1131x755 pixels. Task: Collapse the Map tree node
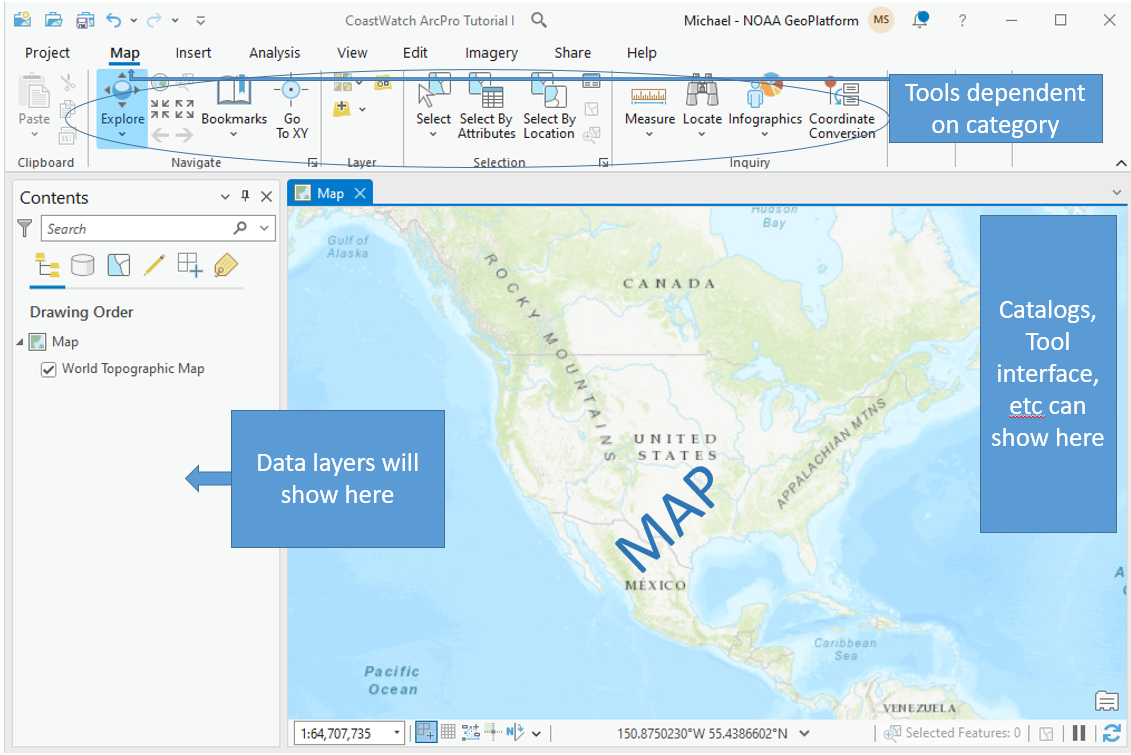coord(21,342)
